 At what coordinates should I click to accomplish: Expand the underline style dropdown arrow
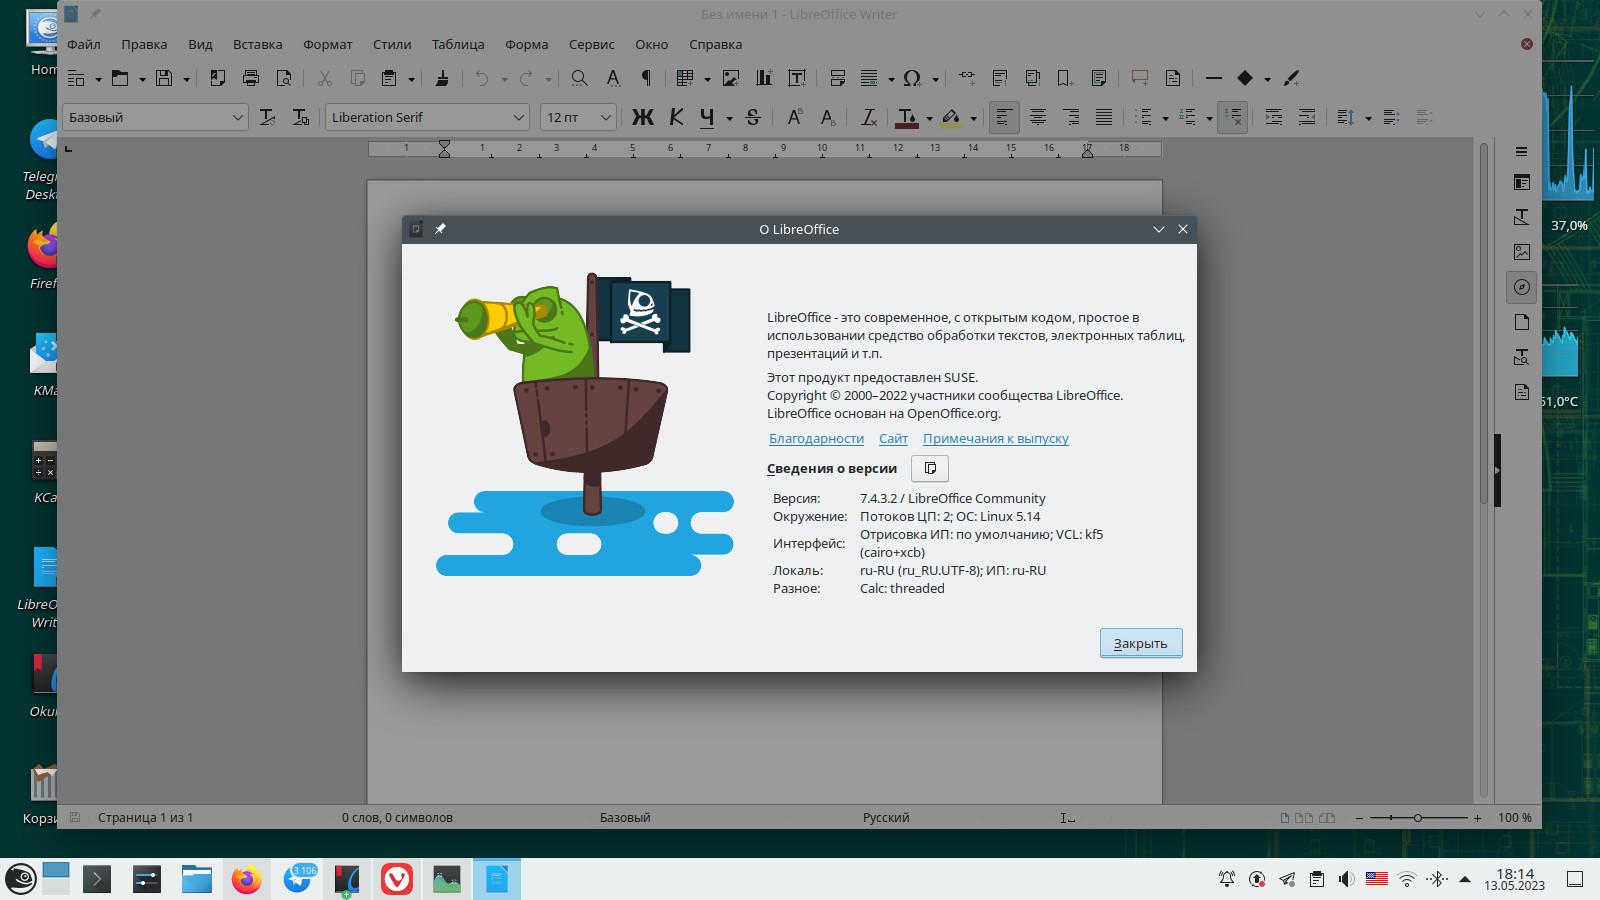tap(729, 118)
